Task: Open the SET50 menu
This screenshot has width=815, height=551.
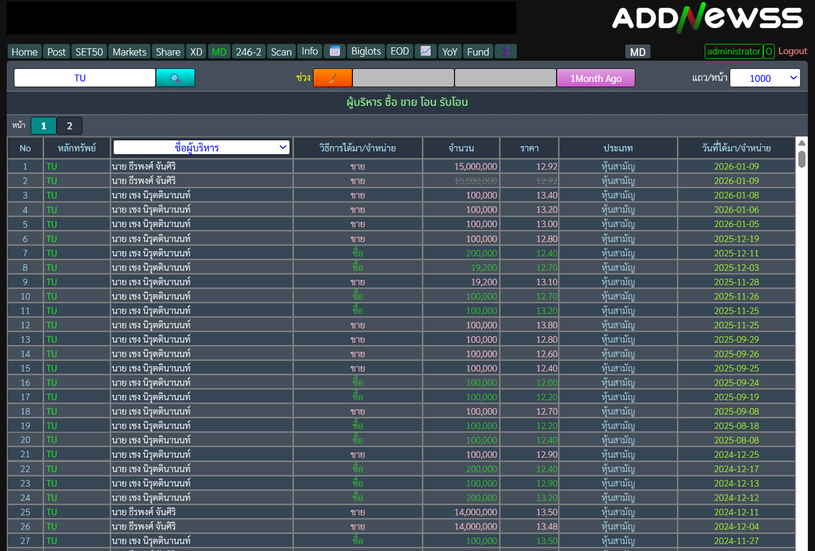Action: pos(89,51)
